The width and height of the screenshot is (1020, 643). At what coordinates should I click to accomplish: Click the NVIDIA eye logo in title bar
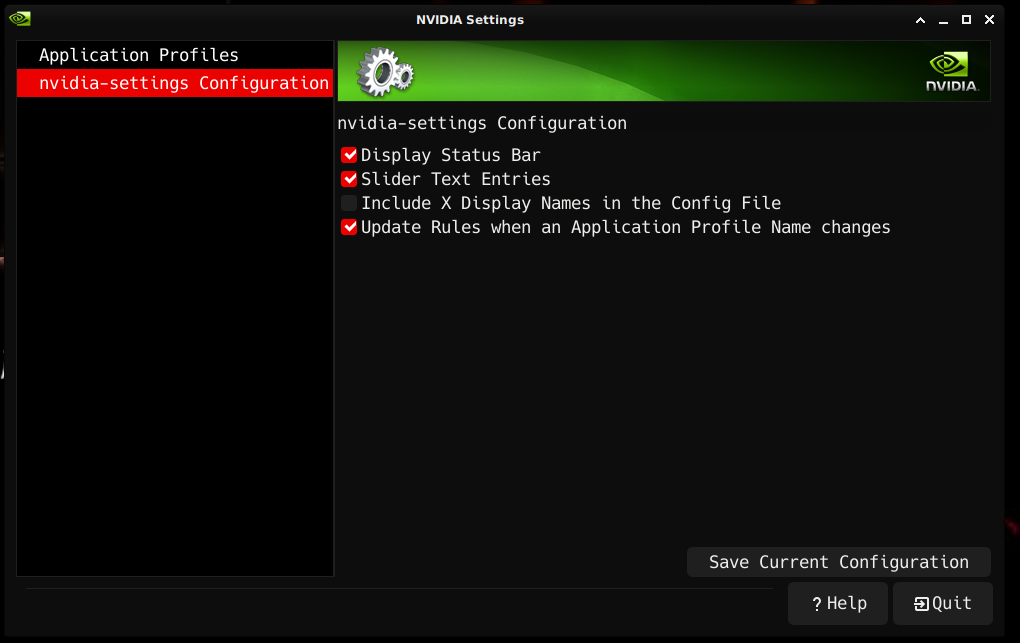20,19
